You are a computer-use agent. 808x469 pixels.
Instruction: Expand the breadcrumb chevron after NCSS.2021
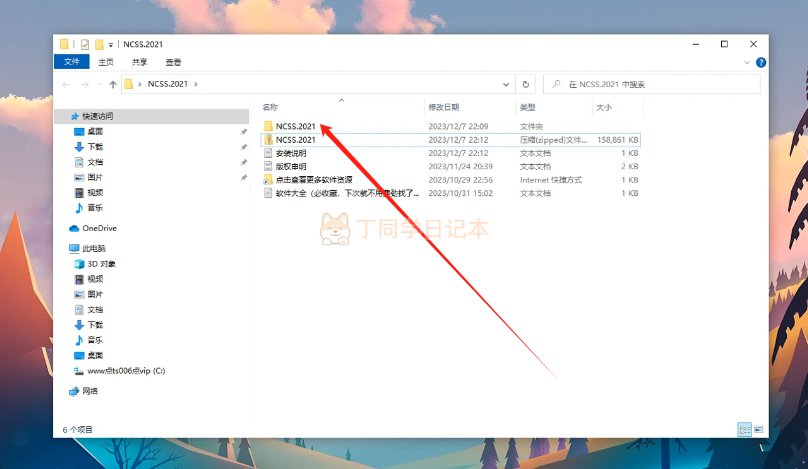[x=196, y=84]
